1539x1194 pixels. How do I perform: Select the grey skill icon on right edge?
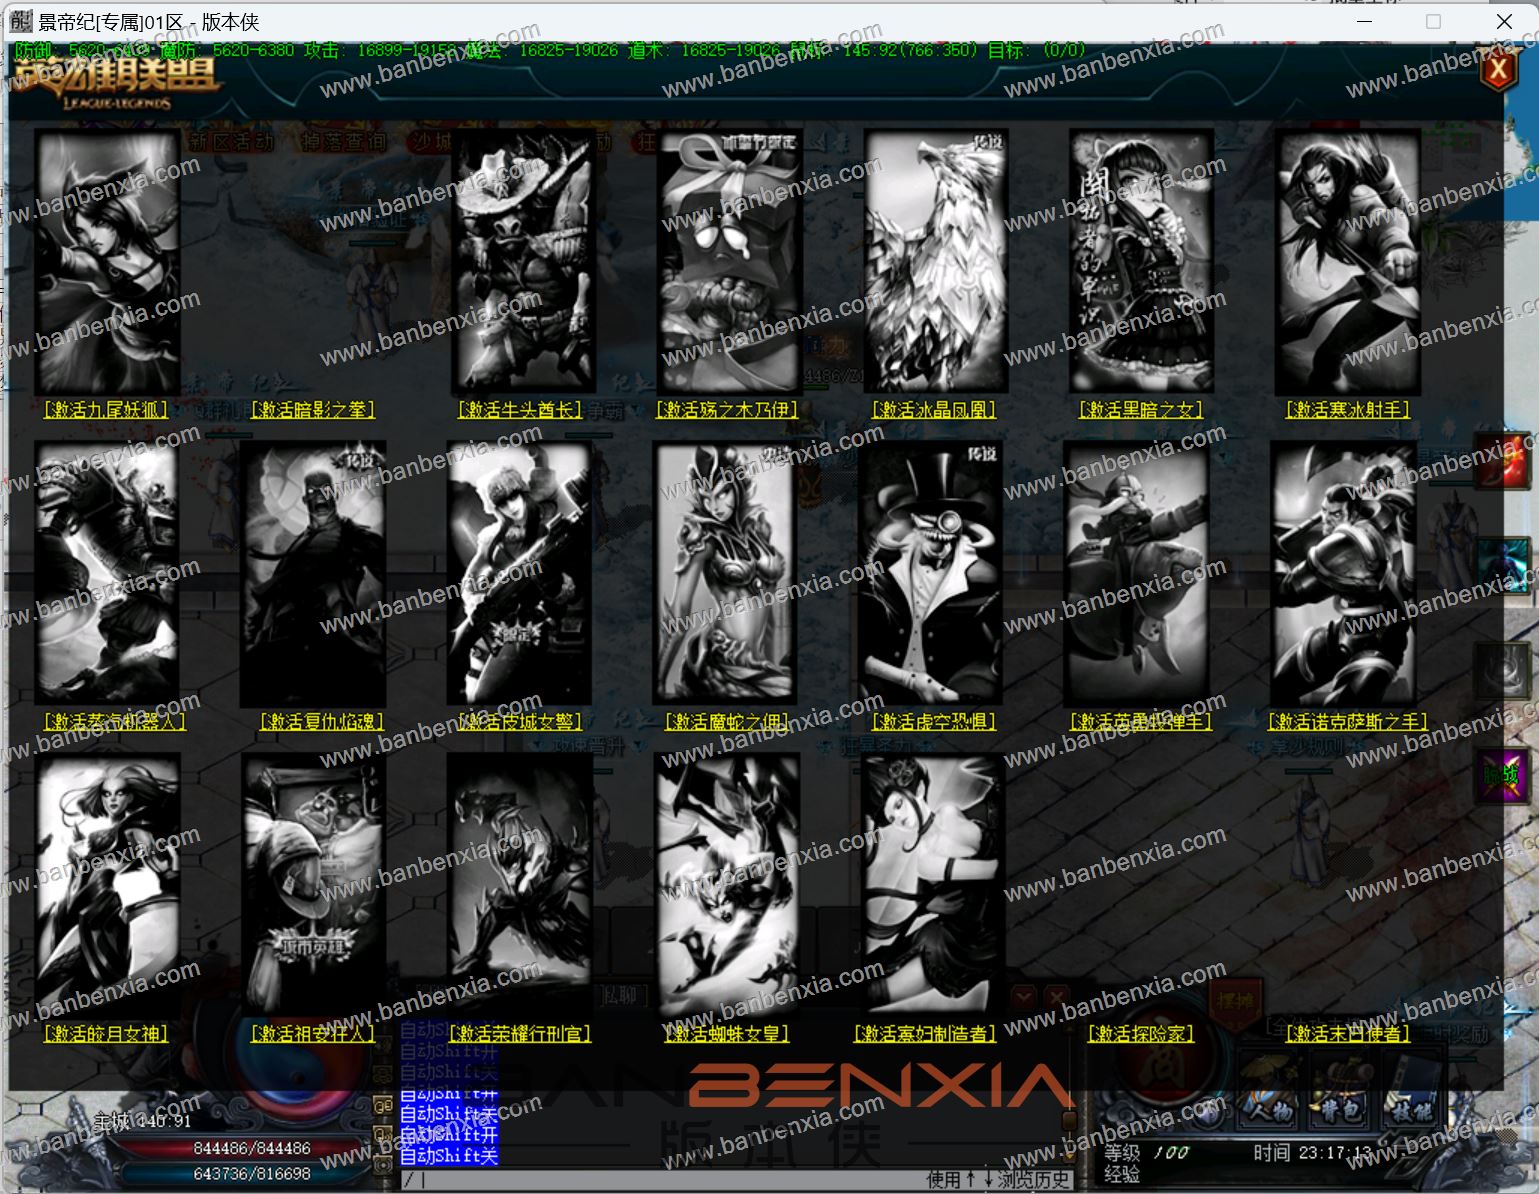click(1502, 670)
